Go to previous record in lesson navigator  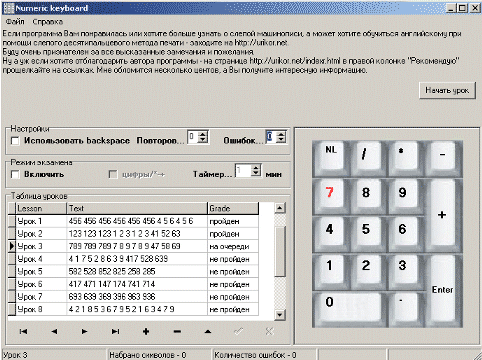point(54,331)
